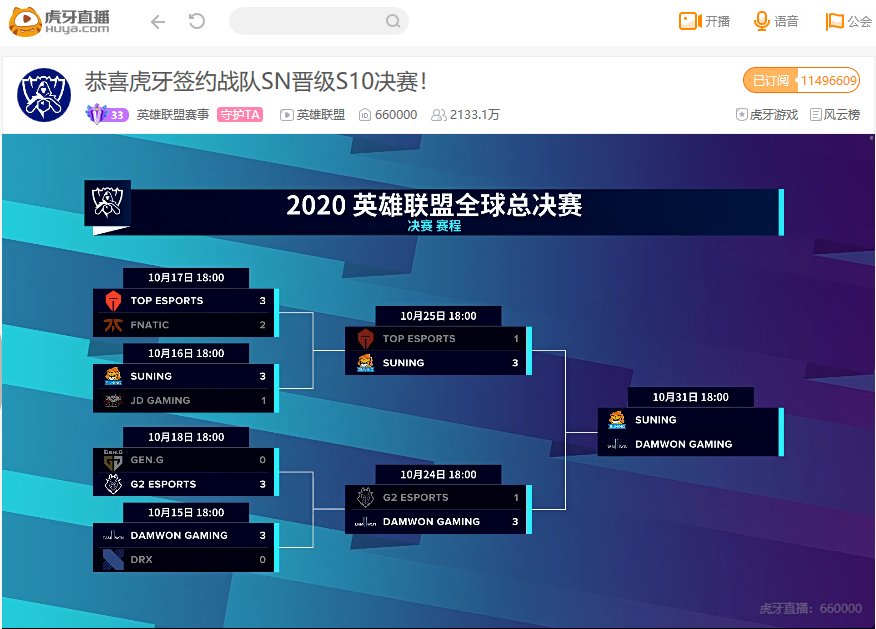The height and width of the screenshot is (629, 876).
Task: Click the room ID 660000
Action: (x=388, y=115)
